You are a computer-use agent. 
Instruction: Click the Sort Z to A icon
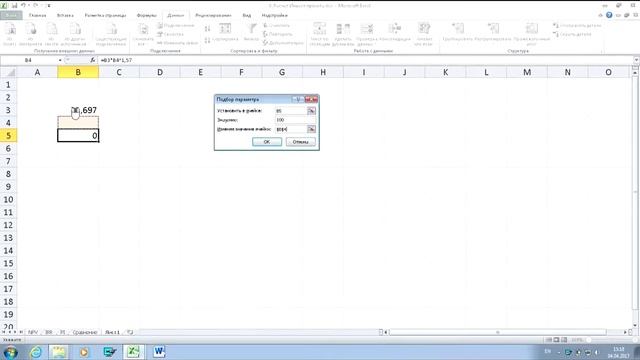tap(207, 40)
